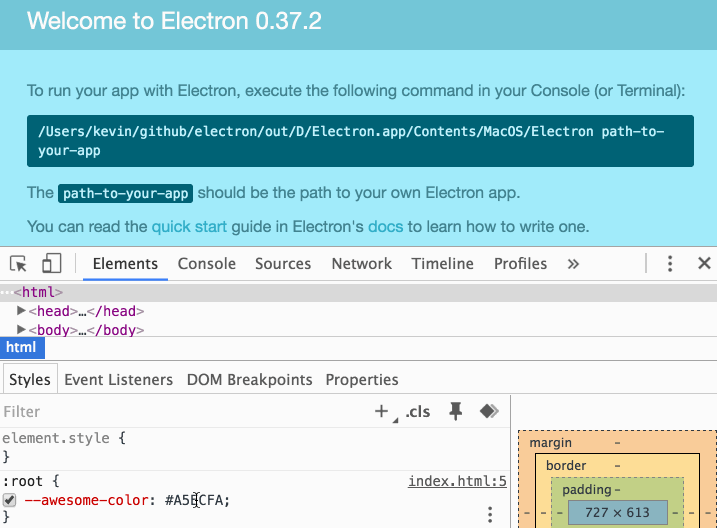Select the html node in DOM tree
This screenshot has width=717, height=528.
tap(358, 292)
